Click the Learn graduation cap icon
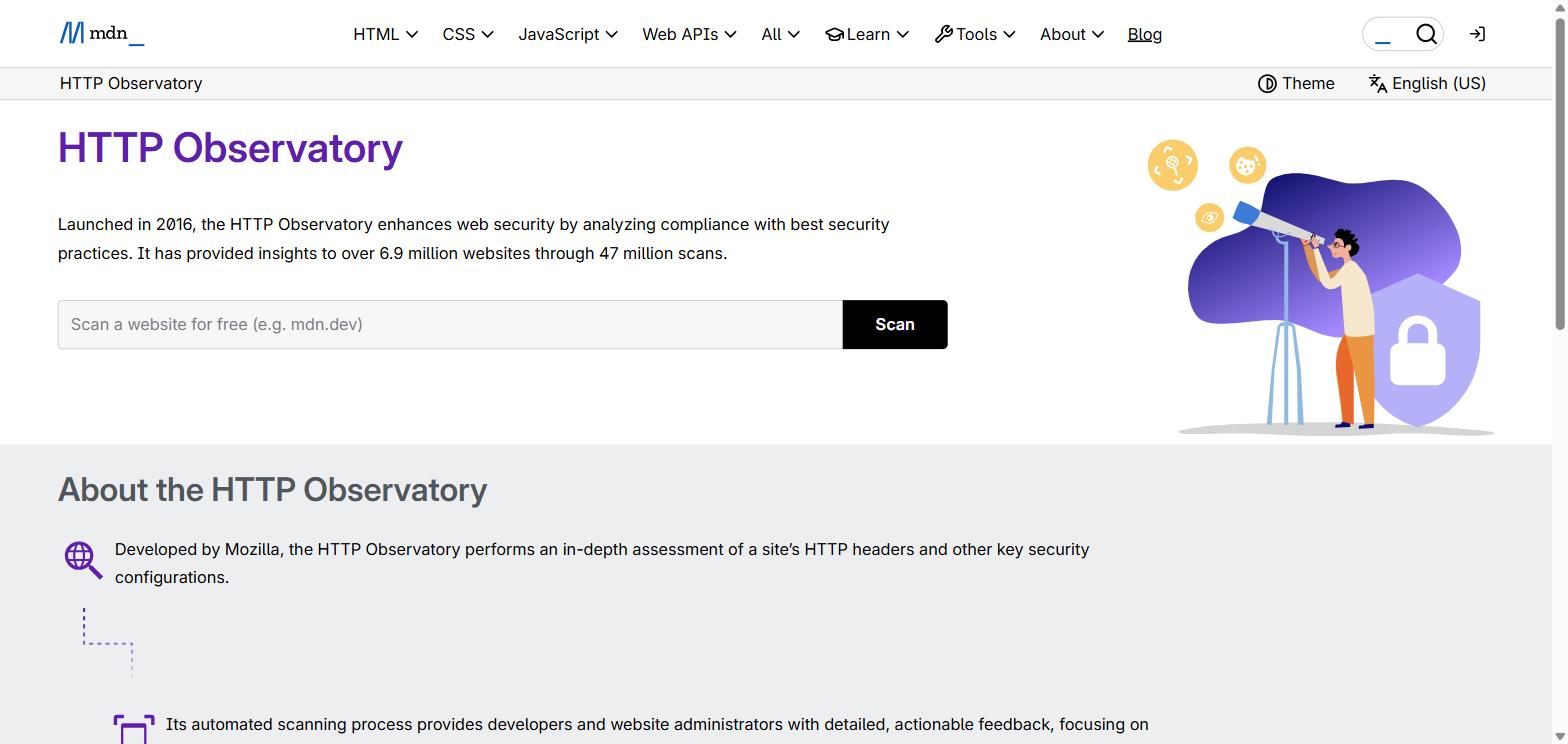This screenshot has height=744, width=1568. (x=834, y=34)
